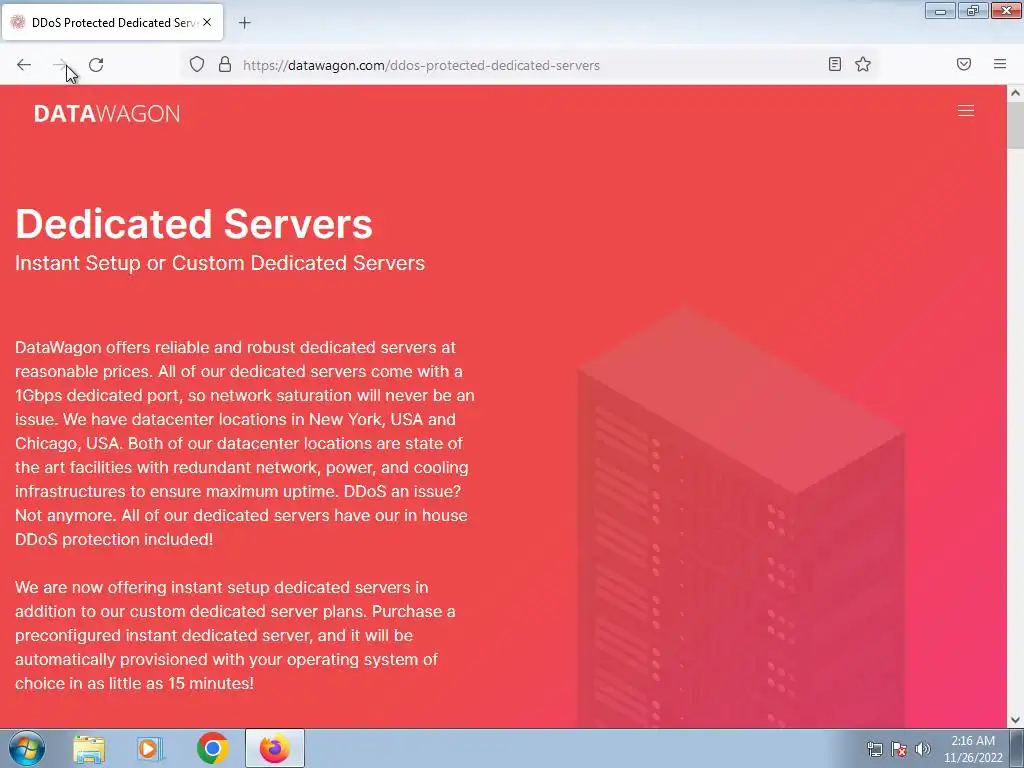Launch Windows Media Player from taskbar
Screen dimensions: 1024x768
150,748
